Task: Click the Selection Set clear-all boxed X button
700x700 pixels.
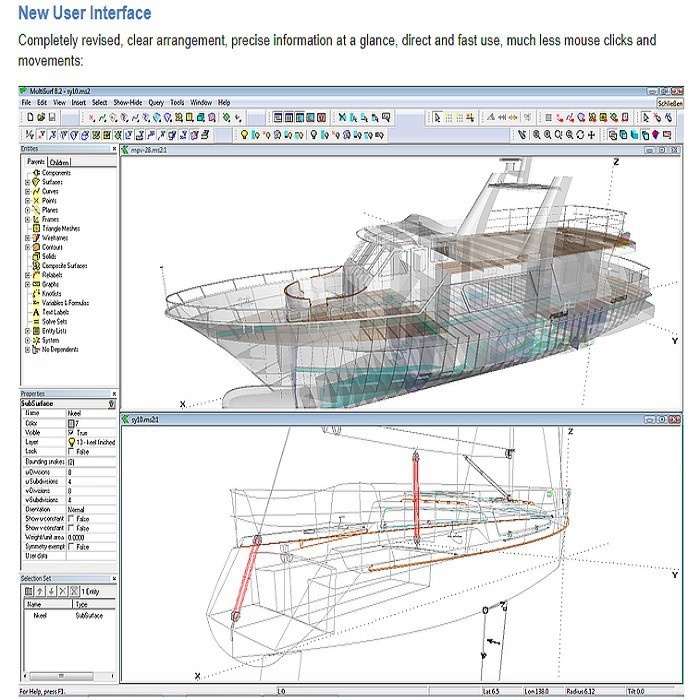Action: [x=74, y=591]
